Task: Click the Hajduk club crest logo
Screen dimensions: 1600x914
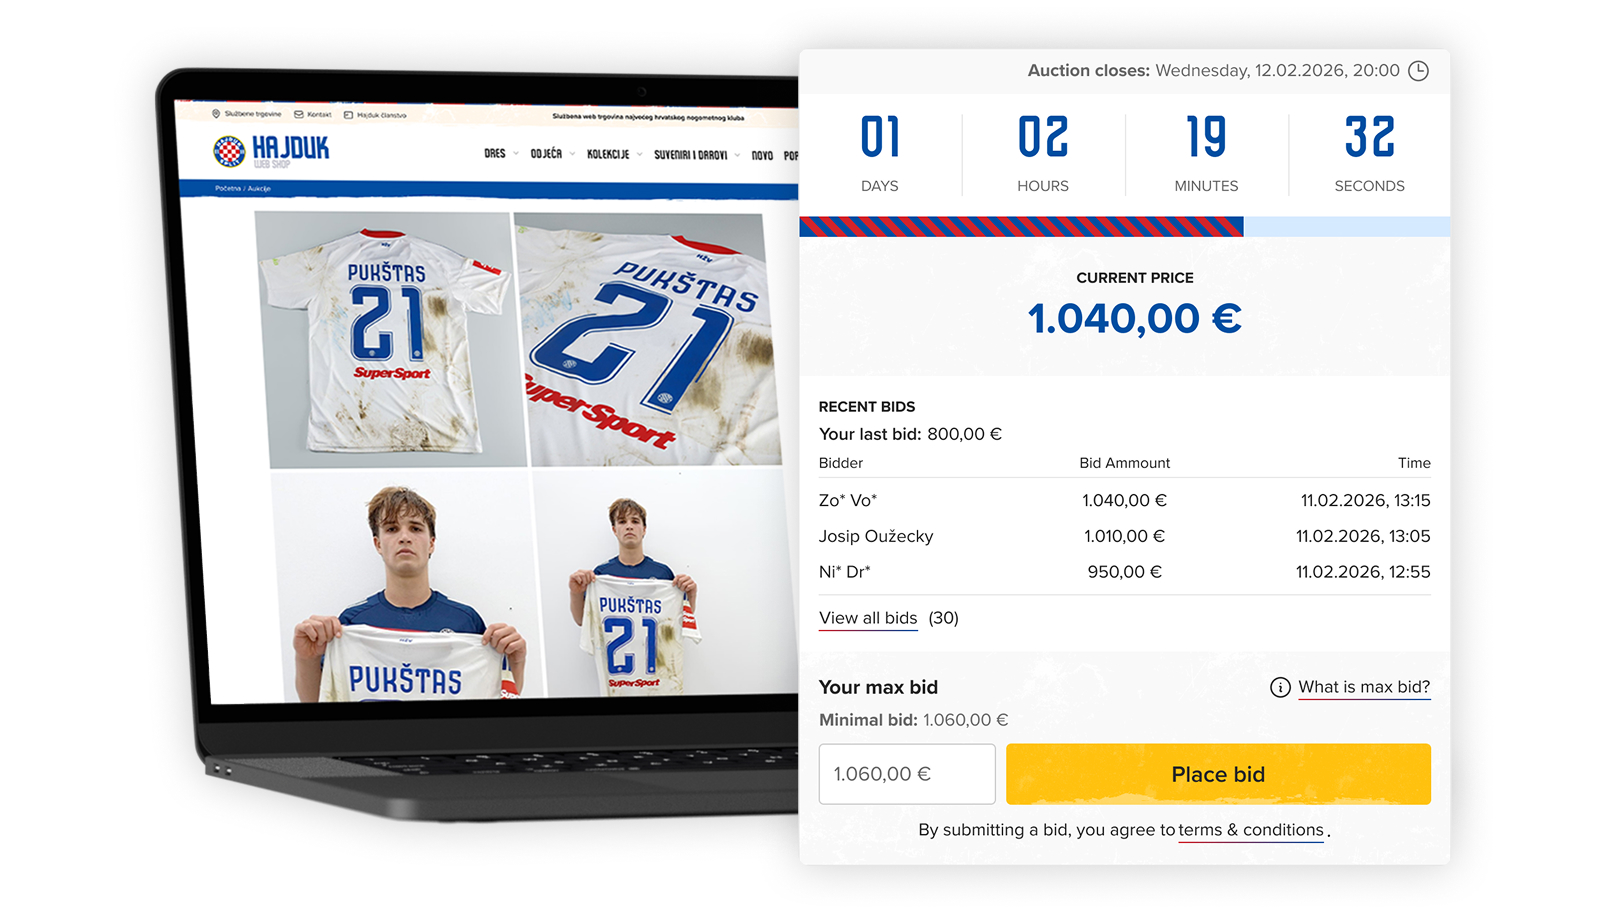Action: pyautogui.click(x=229, y=151)
